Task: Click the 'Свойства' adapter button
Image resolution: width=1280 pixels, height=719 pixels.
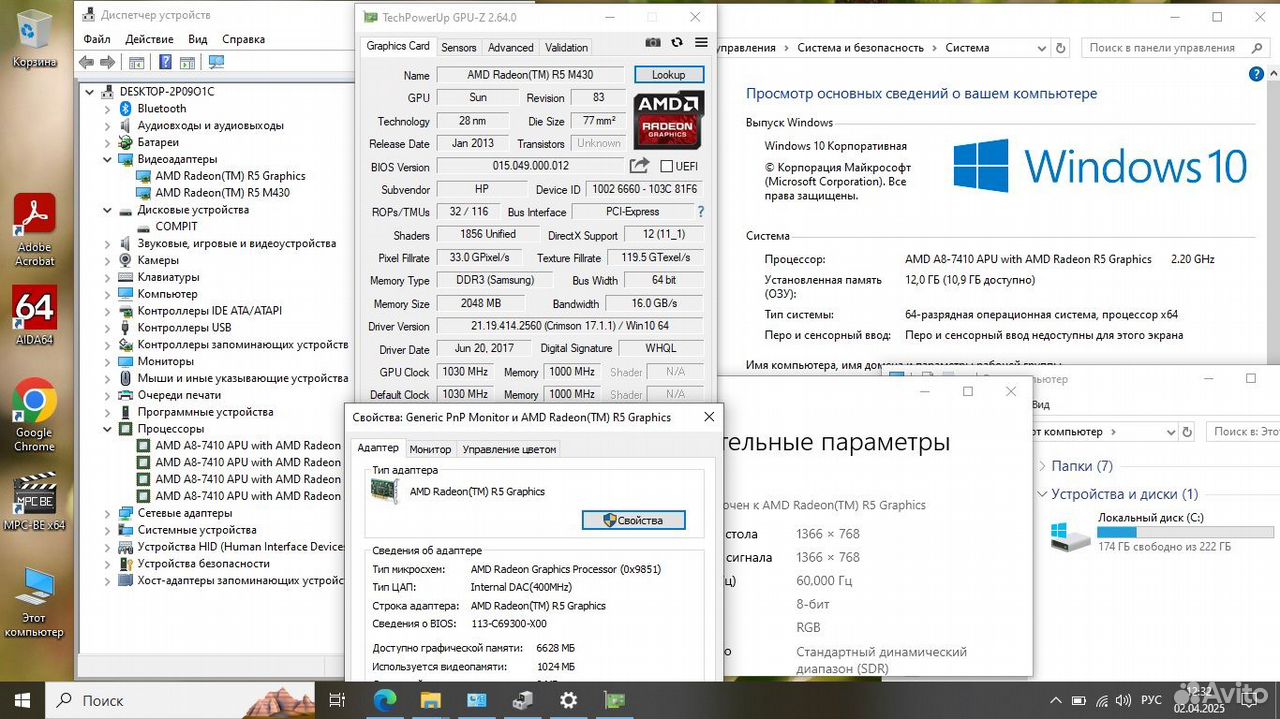Action: [634, 520]
